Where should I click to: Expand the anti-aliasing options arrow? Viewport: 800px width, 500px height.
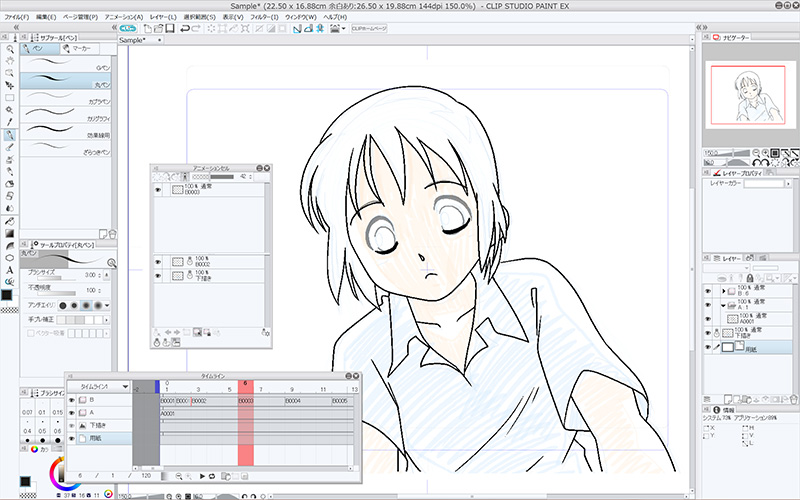[109, 305]
